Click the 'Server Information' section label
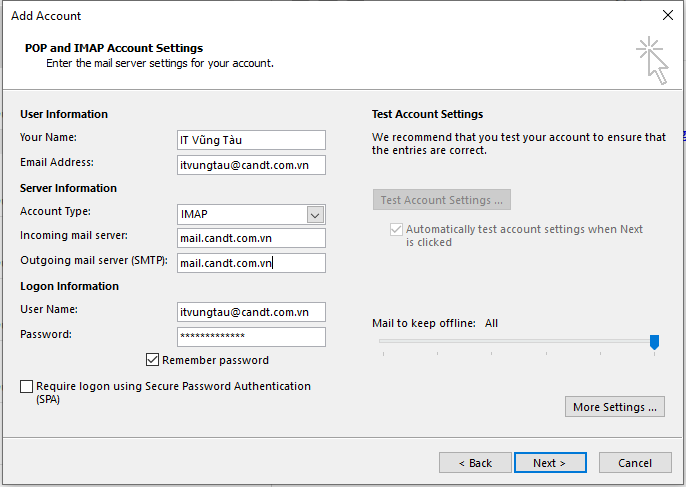This screenshot has height=487, width=686. (x=68, y=188)
